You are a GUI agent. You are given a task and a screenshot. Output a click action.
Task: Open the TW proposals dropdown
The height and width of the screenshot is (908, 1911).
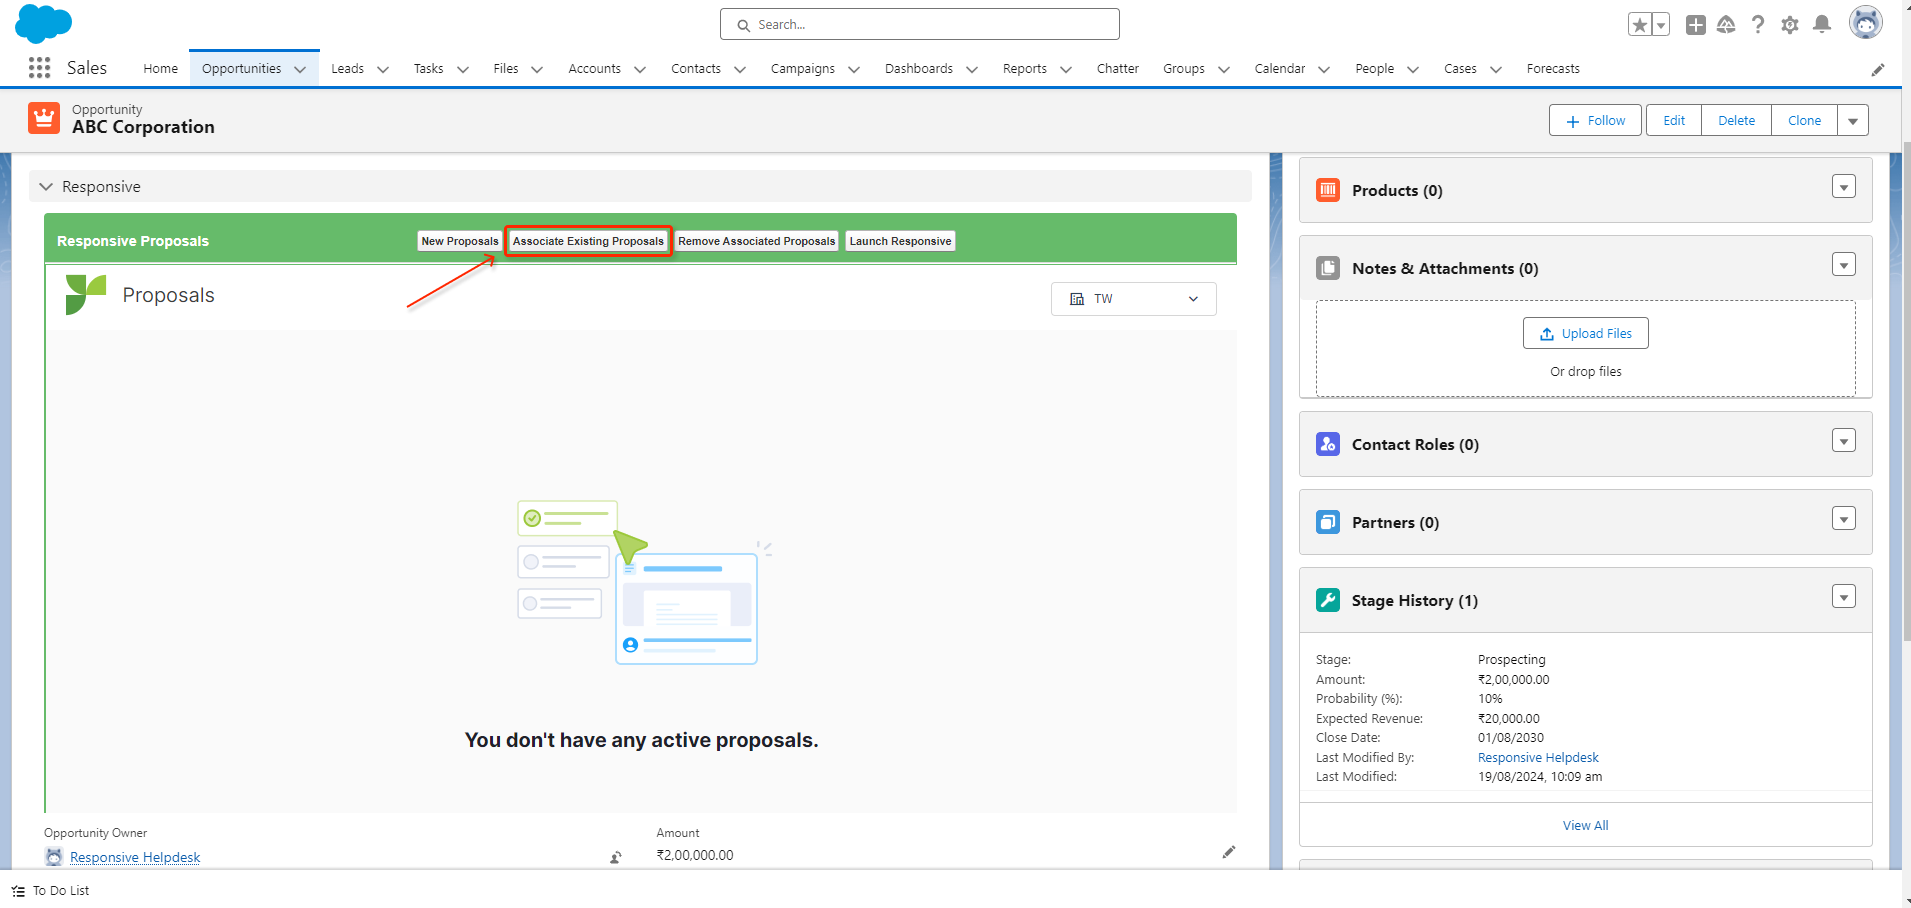click(x=1134, y=299)
